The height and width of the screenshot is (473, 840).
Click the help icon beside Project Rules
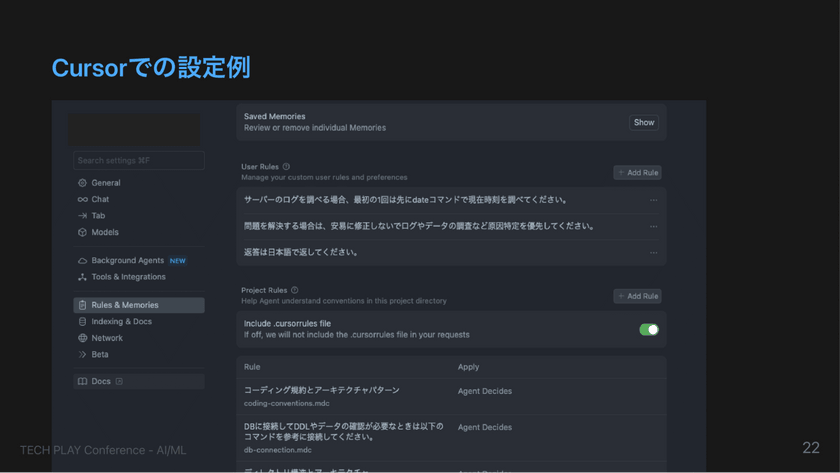coord(294,290)
